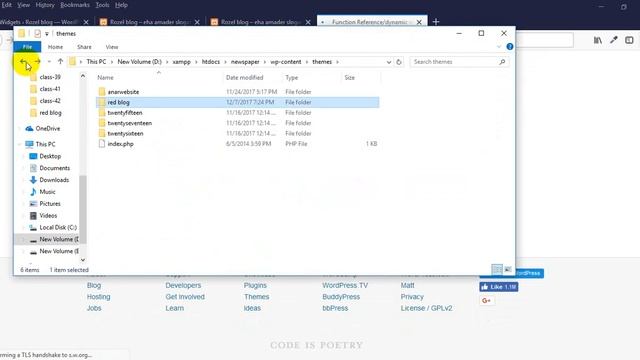Select the index.php file

click(120, 144)
